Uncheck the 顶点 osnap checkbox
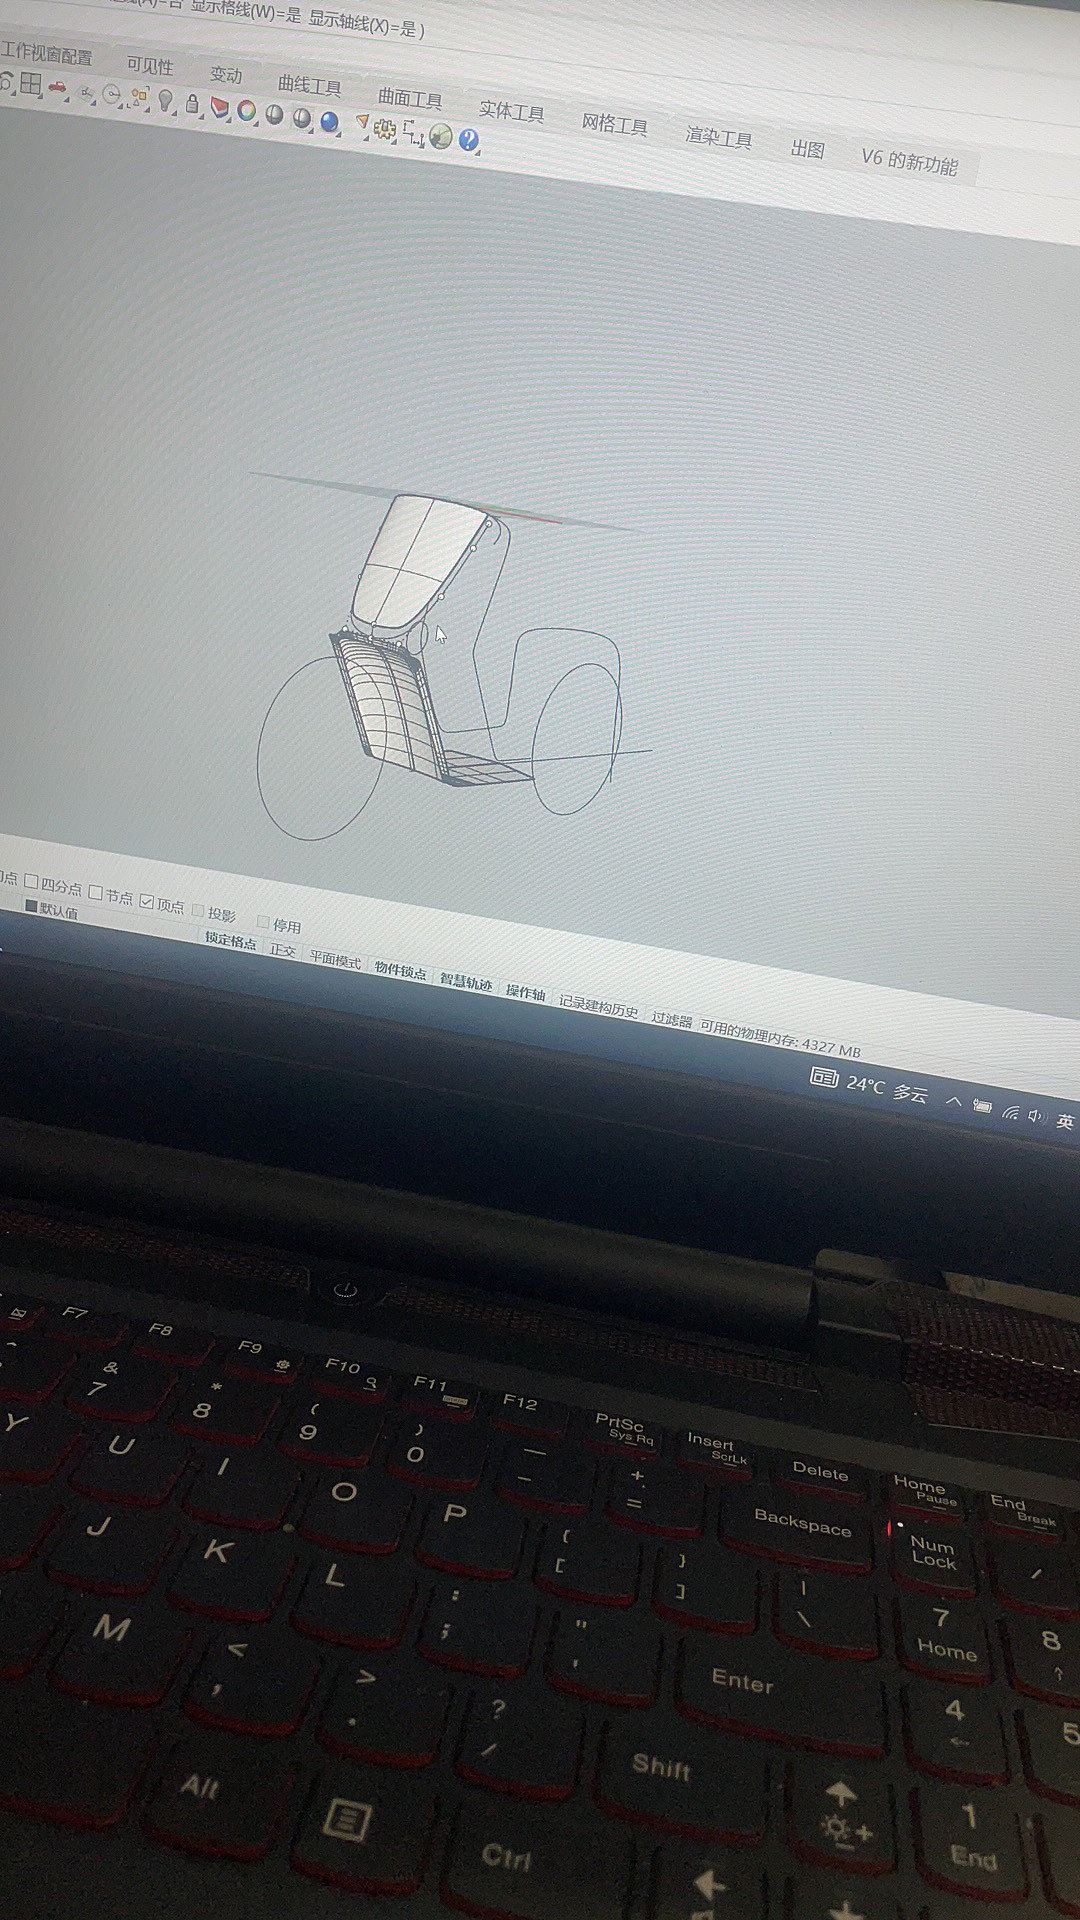 point(147,901)
